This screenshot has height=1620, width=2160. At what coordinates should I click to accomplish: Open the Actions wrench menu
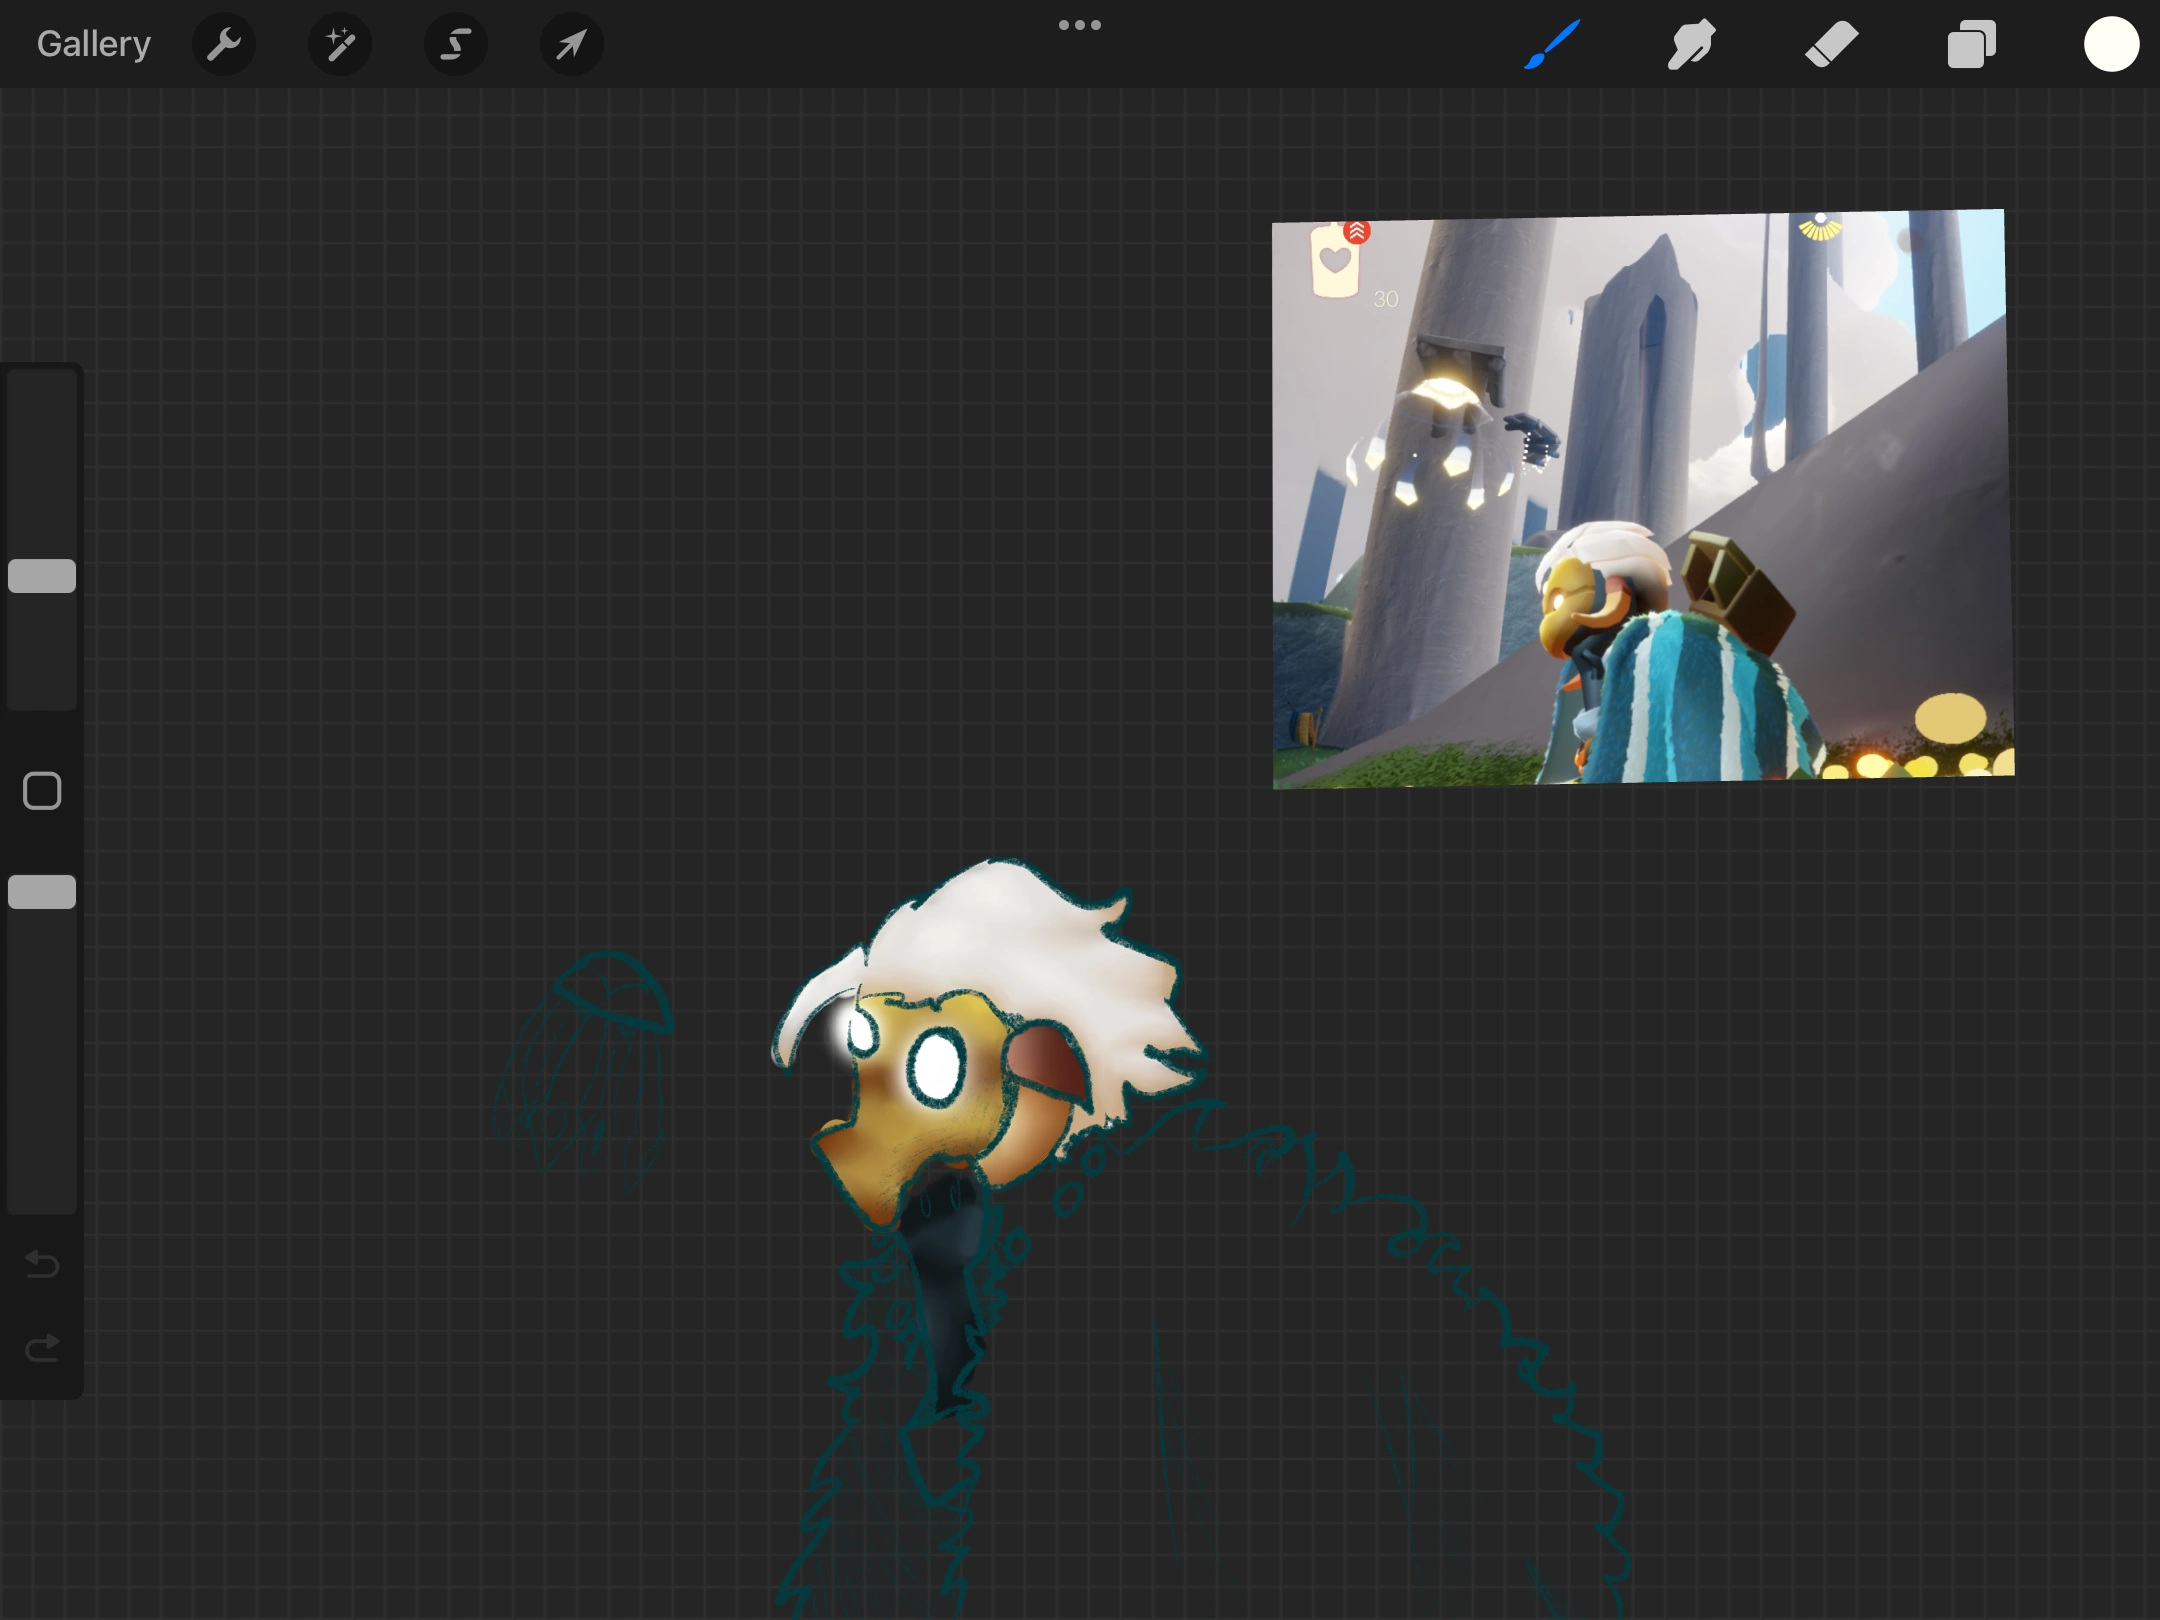coord(224,44)
